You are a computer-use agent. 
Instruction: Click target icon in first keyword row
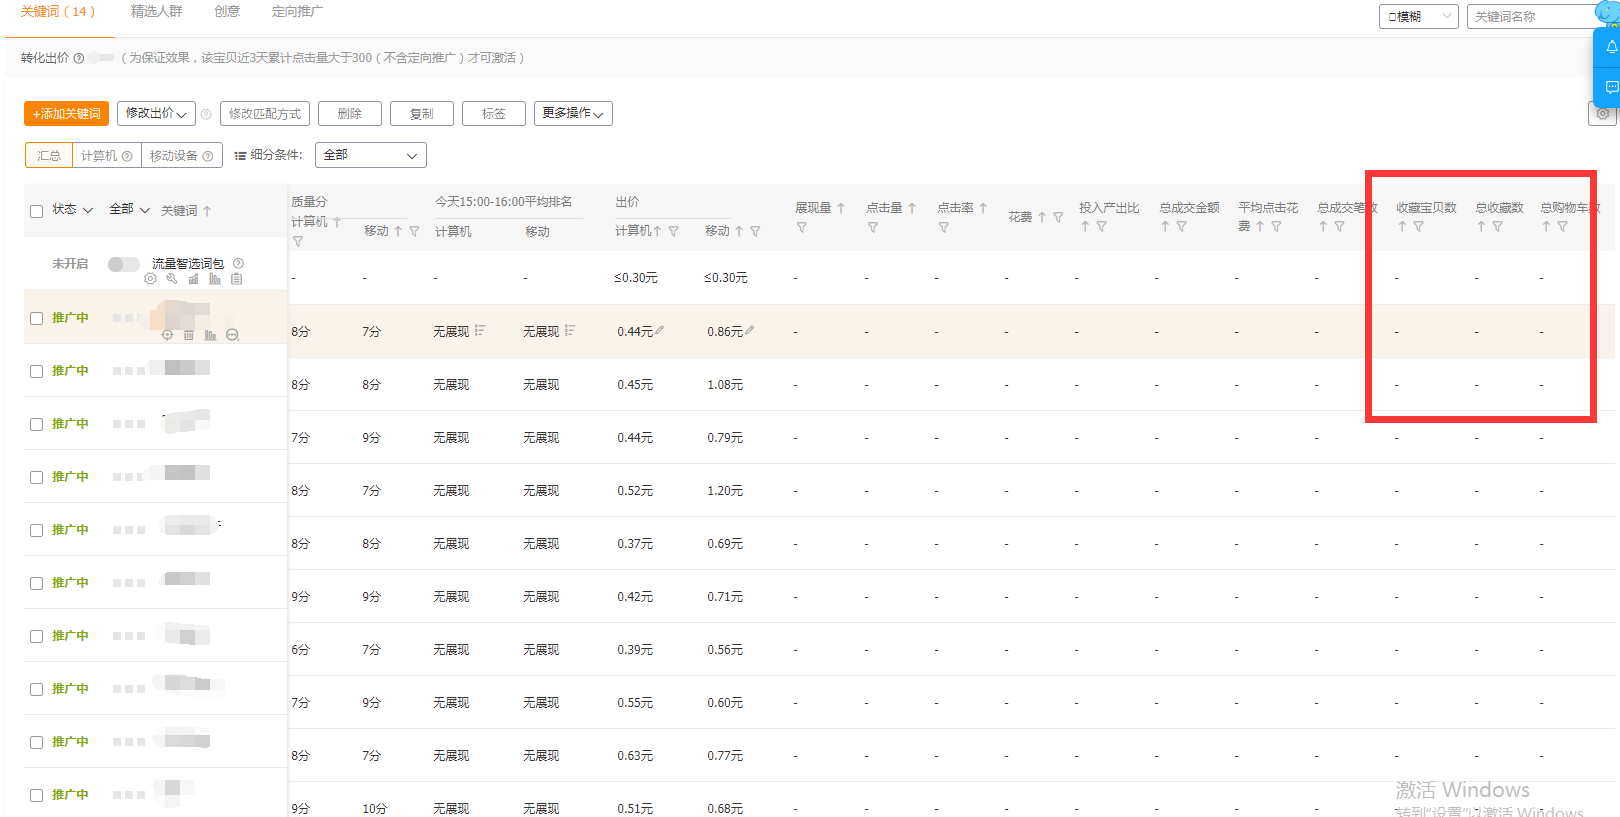(167, 335)
